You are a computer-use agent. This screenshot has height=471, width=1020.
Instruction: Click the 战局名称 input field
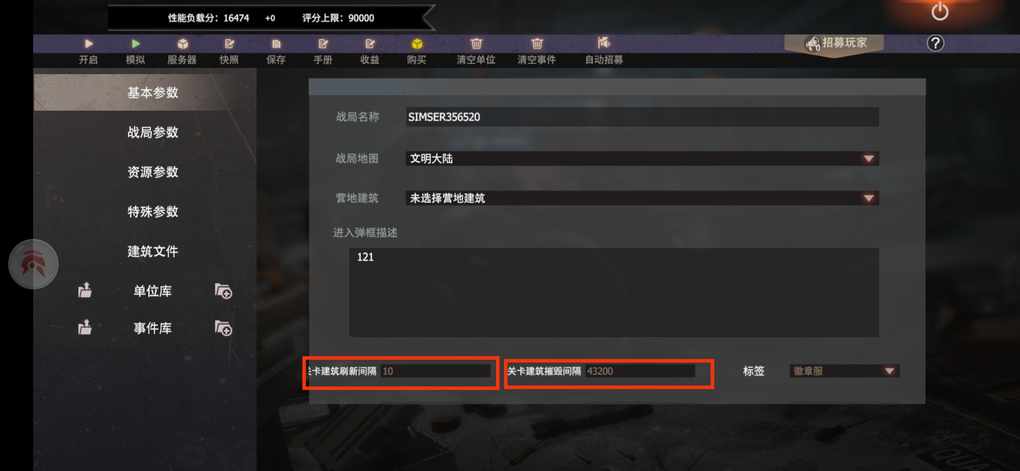(x=642, y=117)
